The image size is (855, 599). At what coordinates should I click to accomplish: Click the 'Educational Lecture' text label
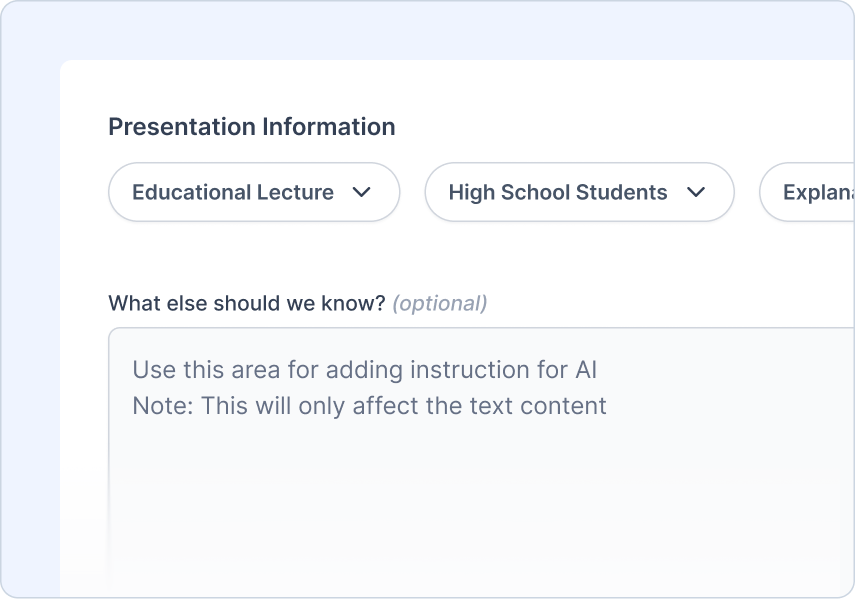(x=232, y=192)
